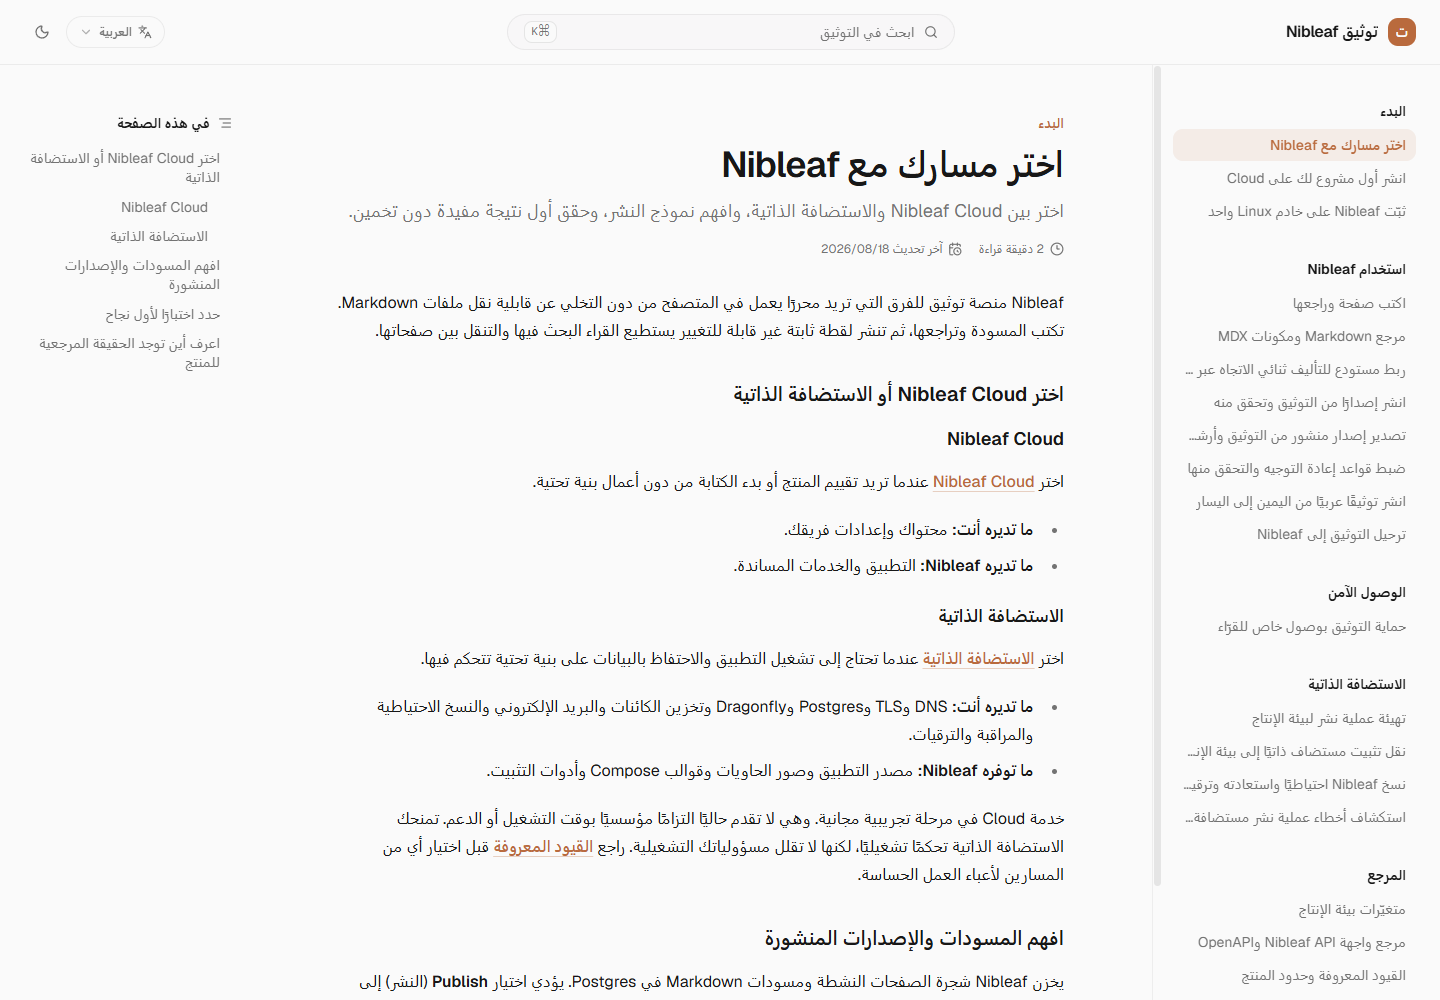
Task: Follow the inline الاستضافة الذاتية link
Action: (x=978, y=659)
